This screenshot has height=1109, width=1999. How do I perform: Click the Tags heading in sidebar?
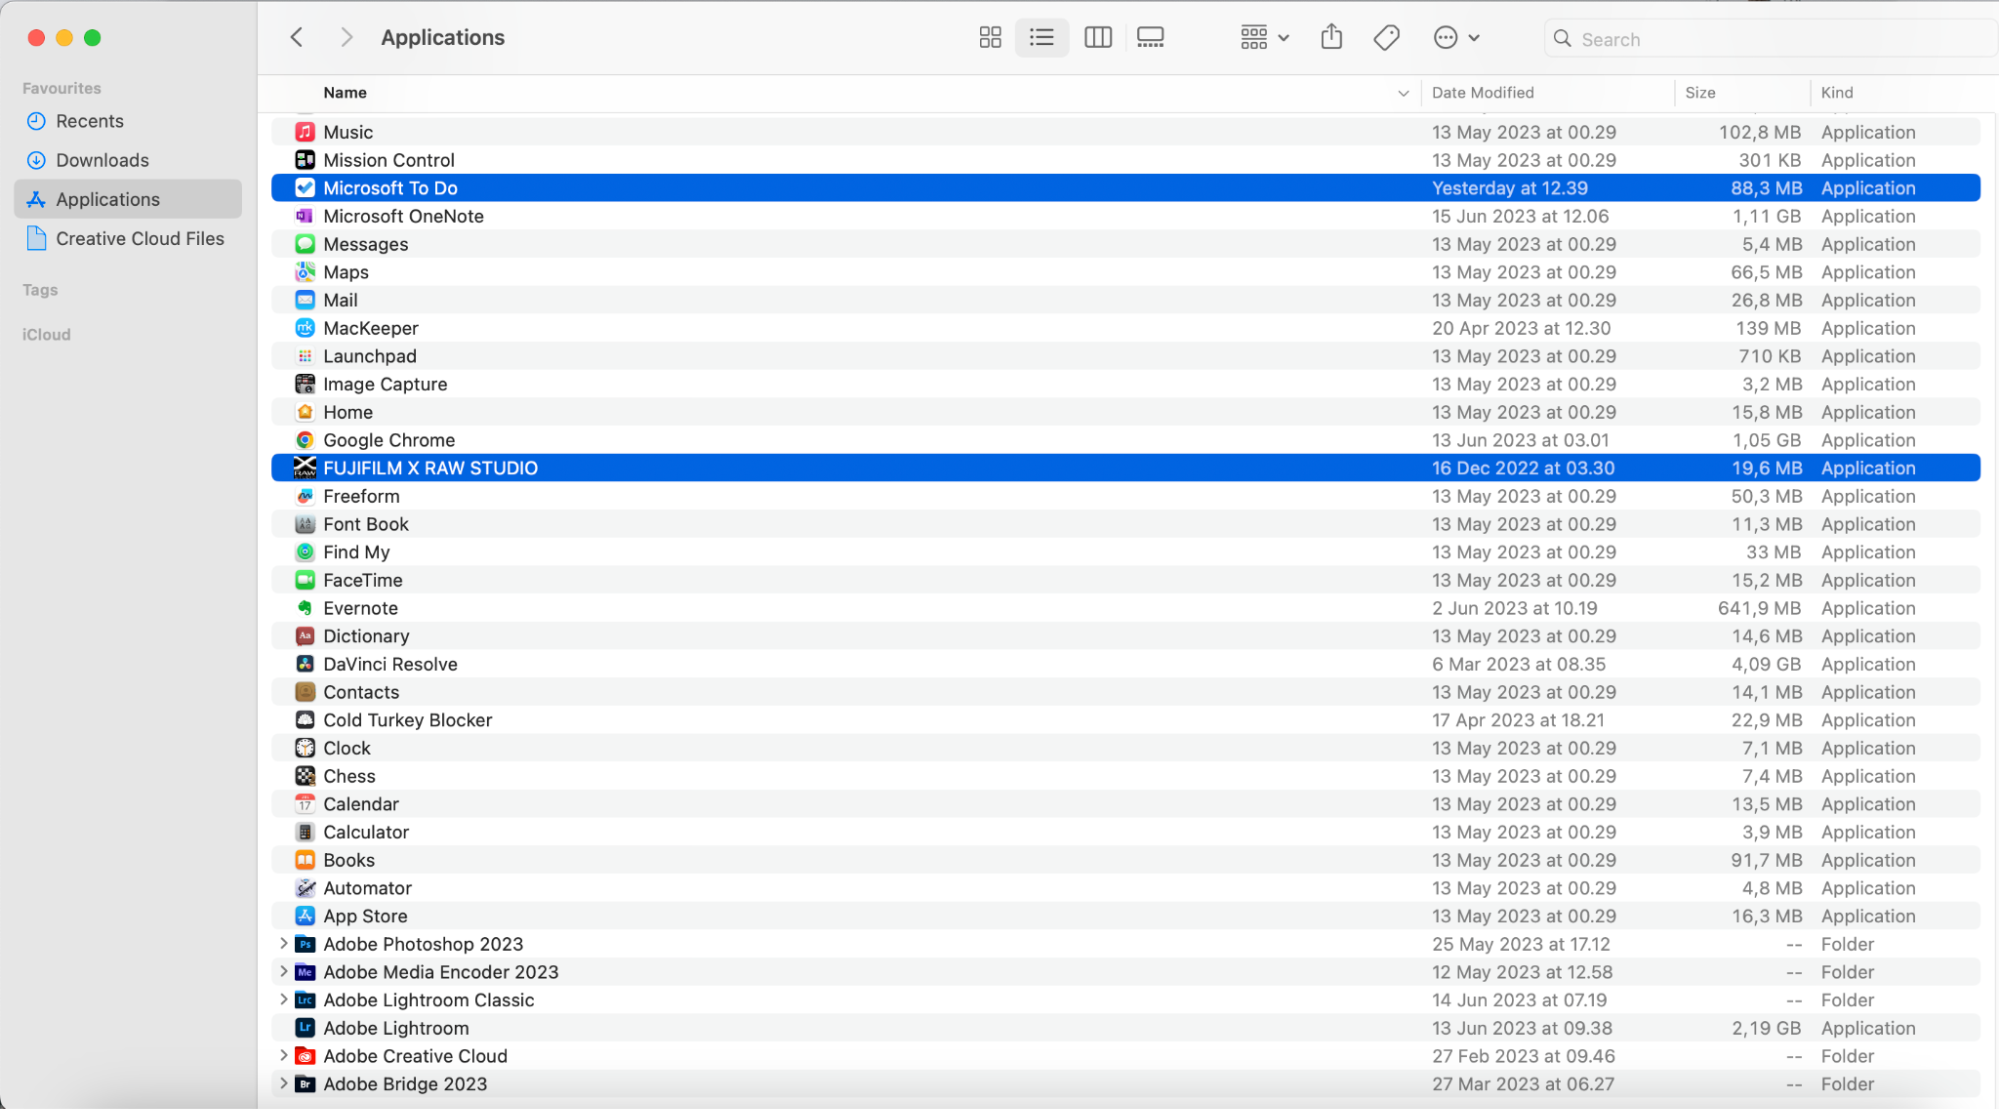tap(40, 290)
